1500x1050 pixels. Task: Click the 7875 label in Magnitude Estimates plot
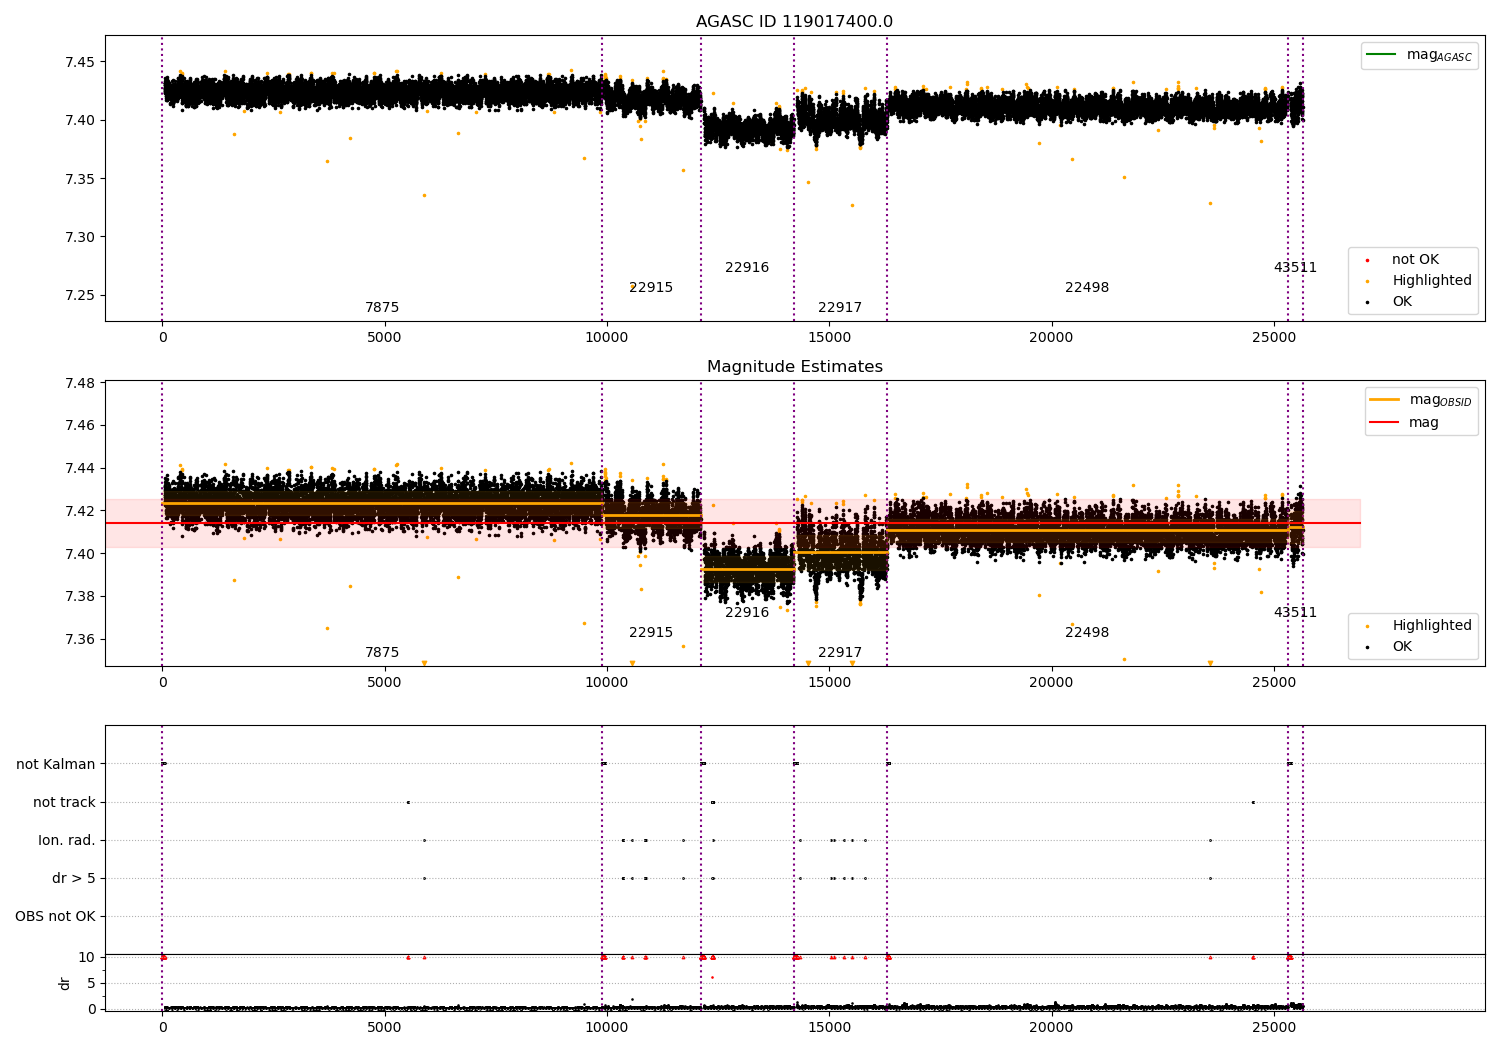(382, 653)
